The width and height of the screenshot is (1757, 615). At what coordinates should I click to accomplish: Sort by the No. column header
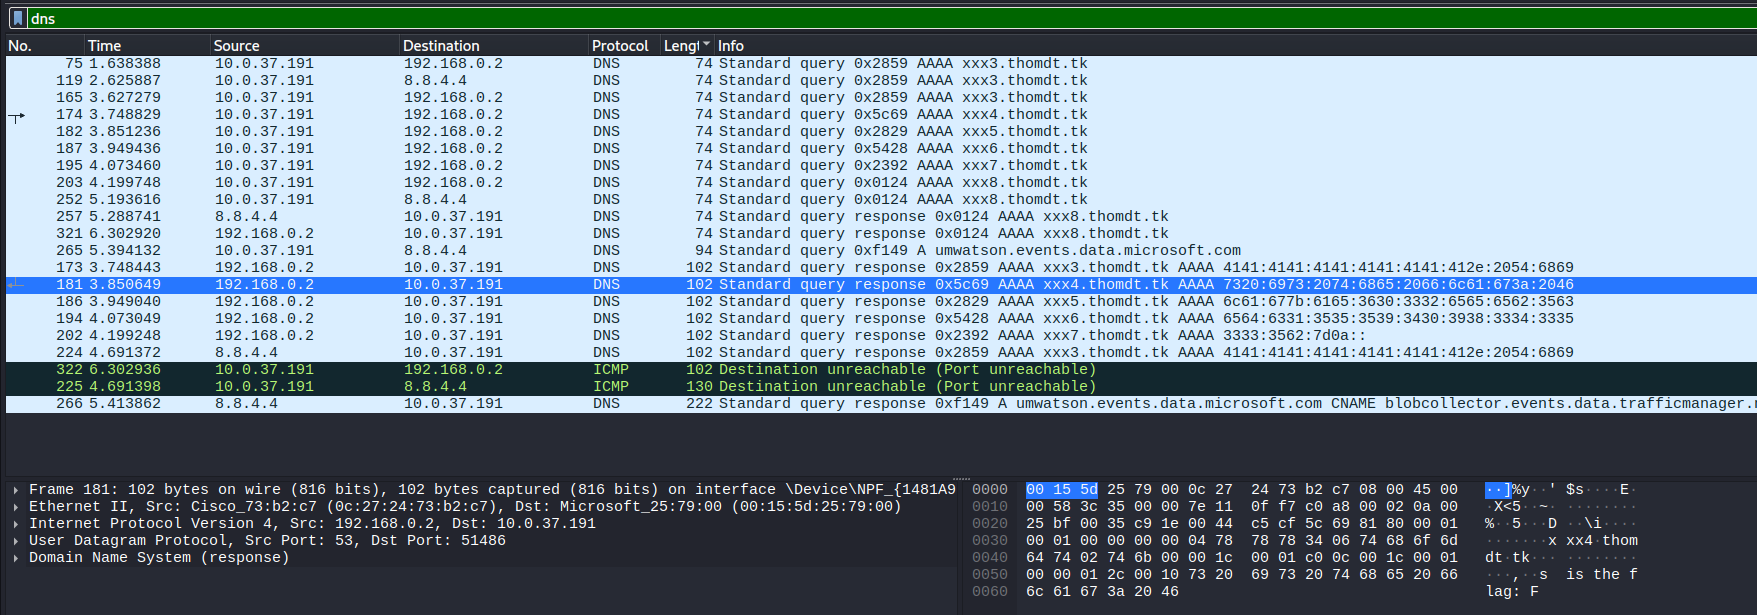pyautogui.click(x=45, y=45)
